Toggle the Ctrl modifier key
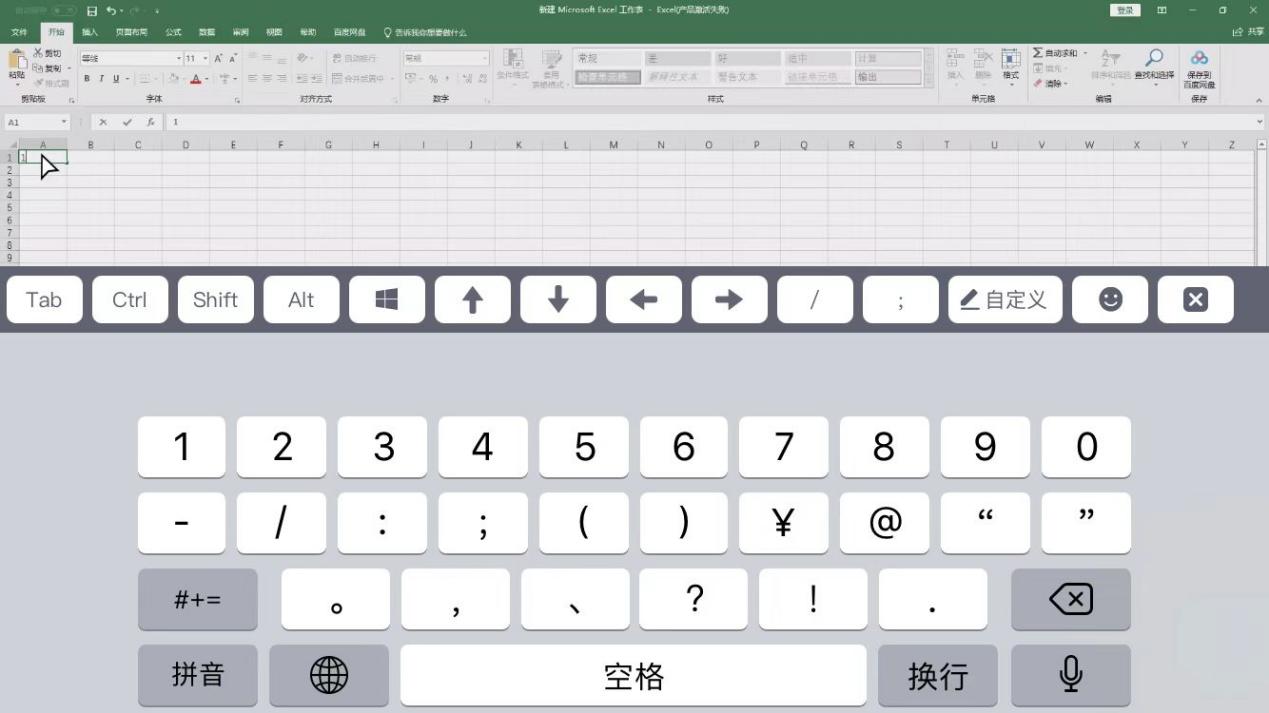This screenshot has height=713, width=1269. [130, 300]
